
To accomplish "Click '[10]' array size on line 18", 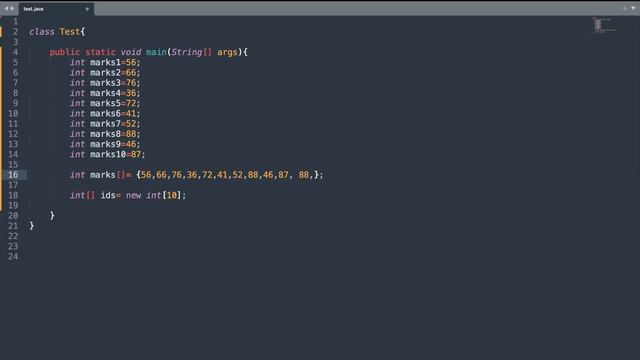I will (171, 195).
